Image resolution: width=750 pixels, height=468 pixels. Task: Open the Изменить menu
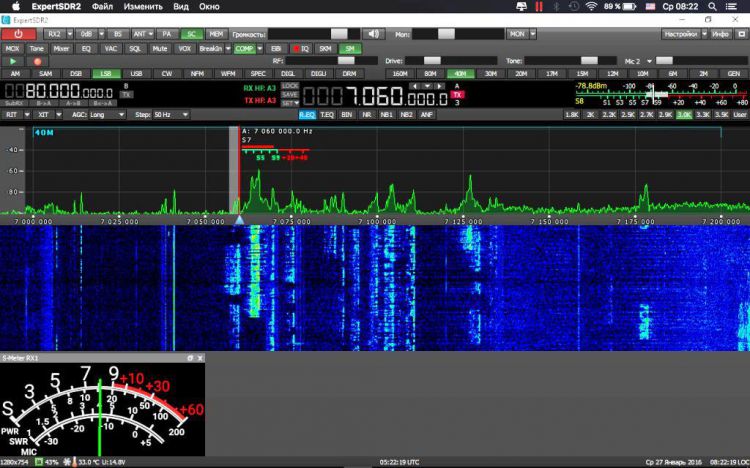tap(143, 6)
